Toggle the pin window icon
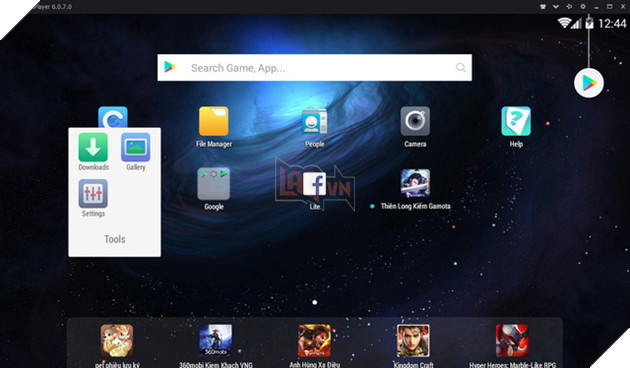This screenshot has width=630, height=368. [569, 6]
